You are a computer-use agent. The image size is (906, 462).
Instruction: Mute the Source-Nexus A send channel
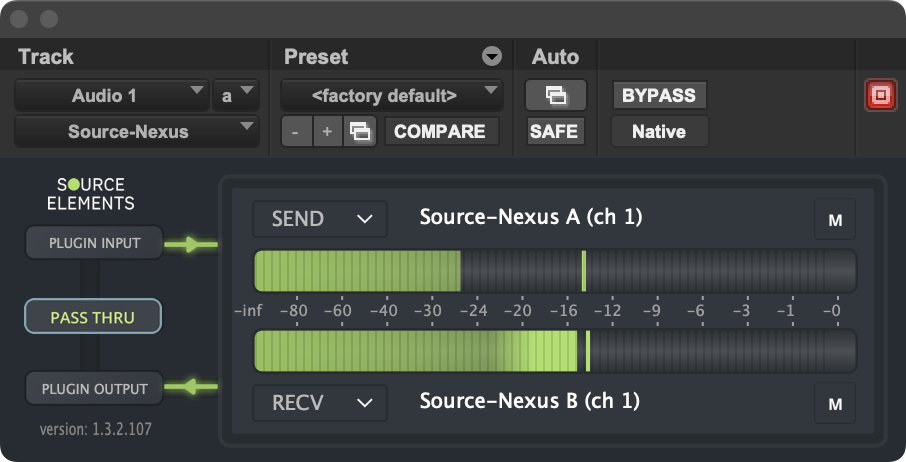pos(835,220)
